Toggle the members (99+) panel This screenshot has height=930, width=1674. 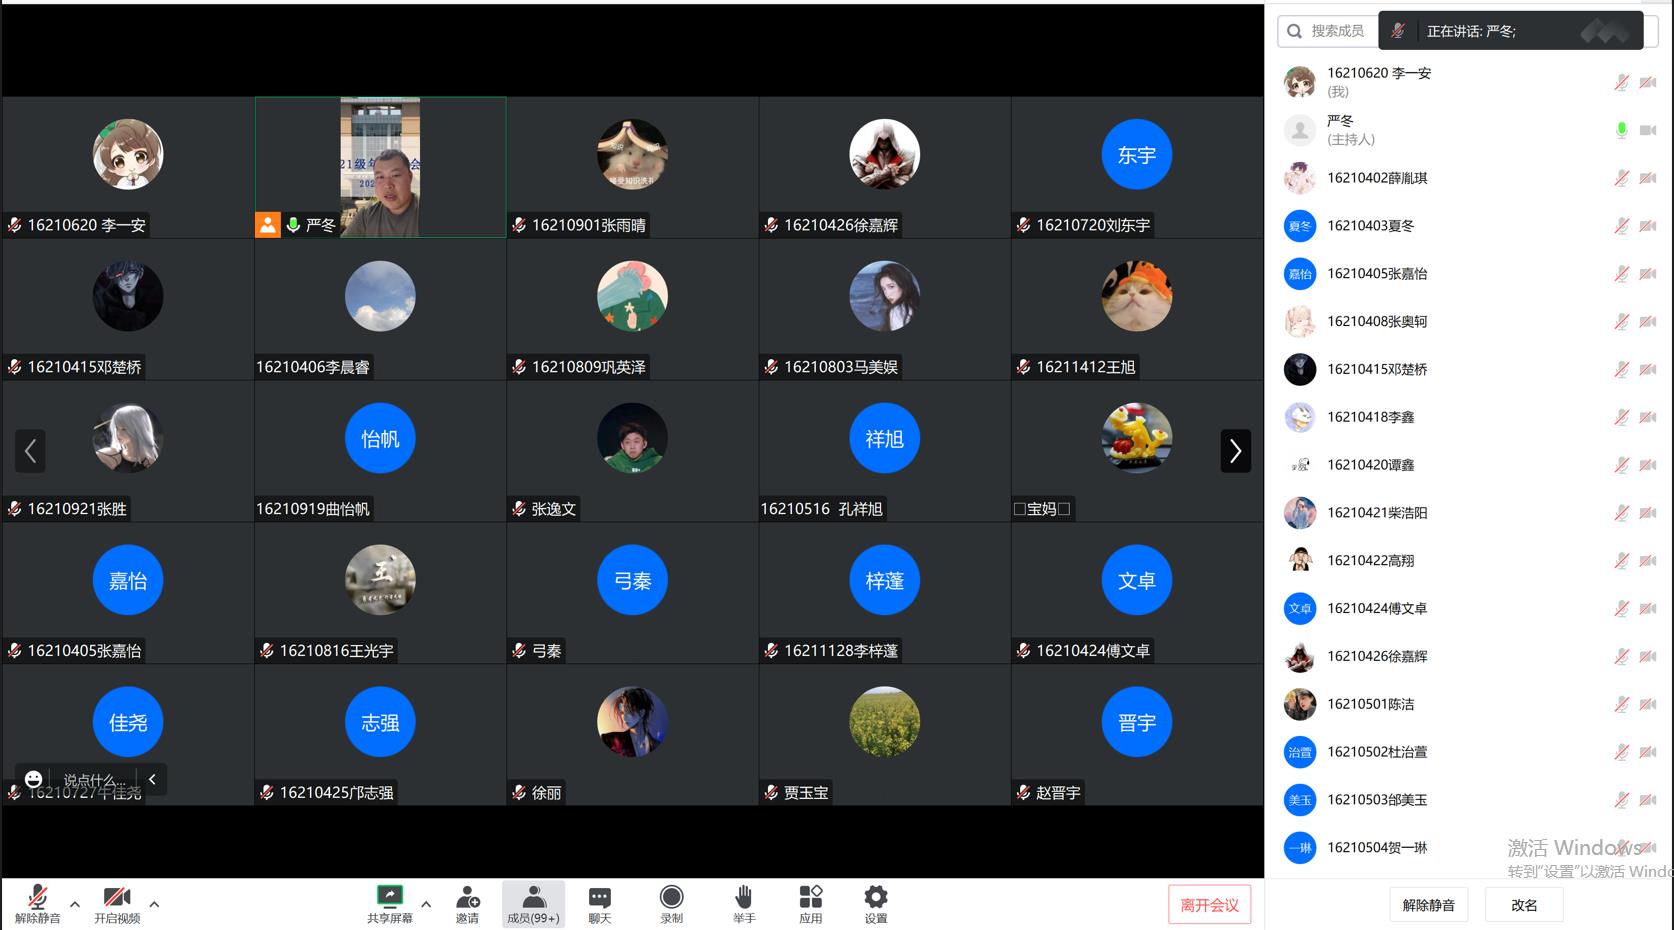[x=533, y=904]
